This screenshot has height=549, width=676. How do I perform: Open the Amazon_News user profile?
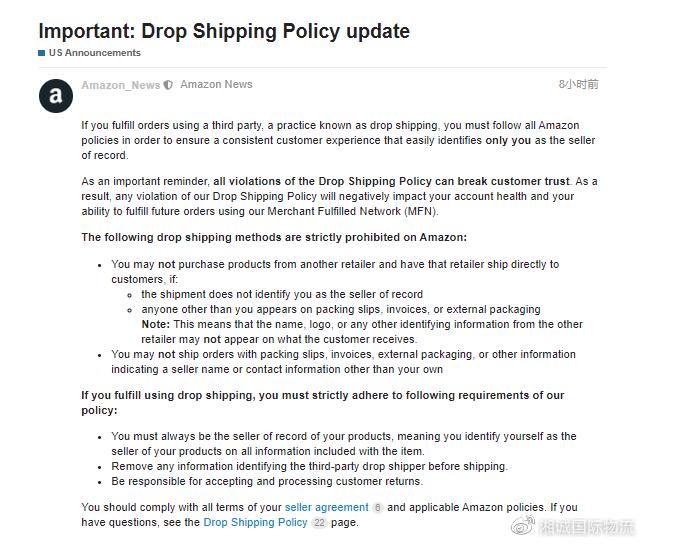120,85
